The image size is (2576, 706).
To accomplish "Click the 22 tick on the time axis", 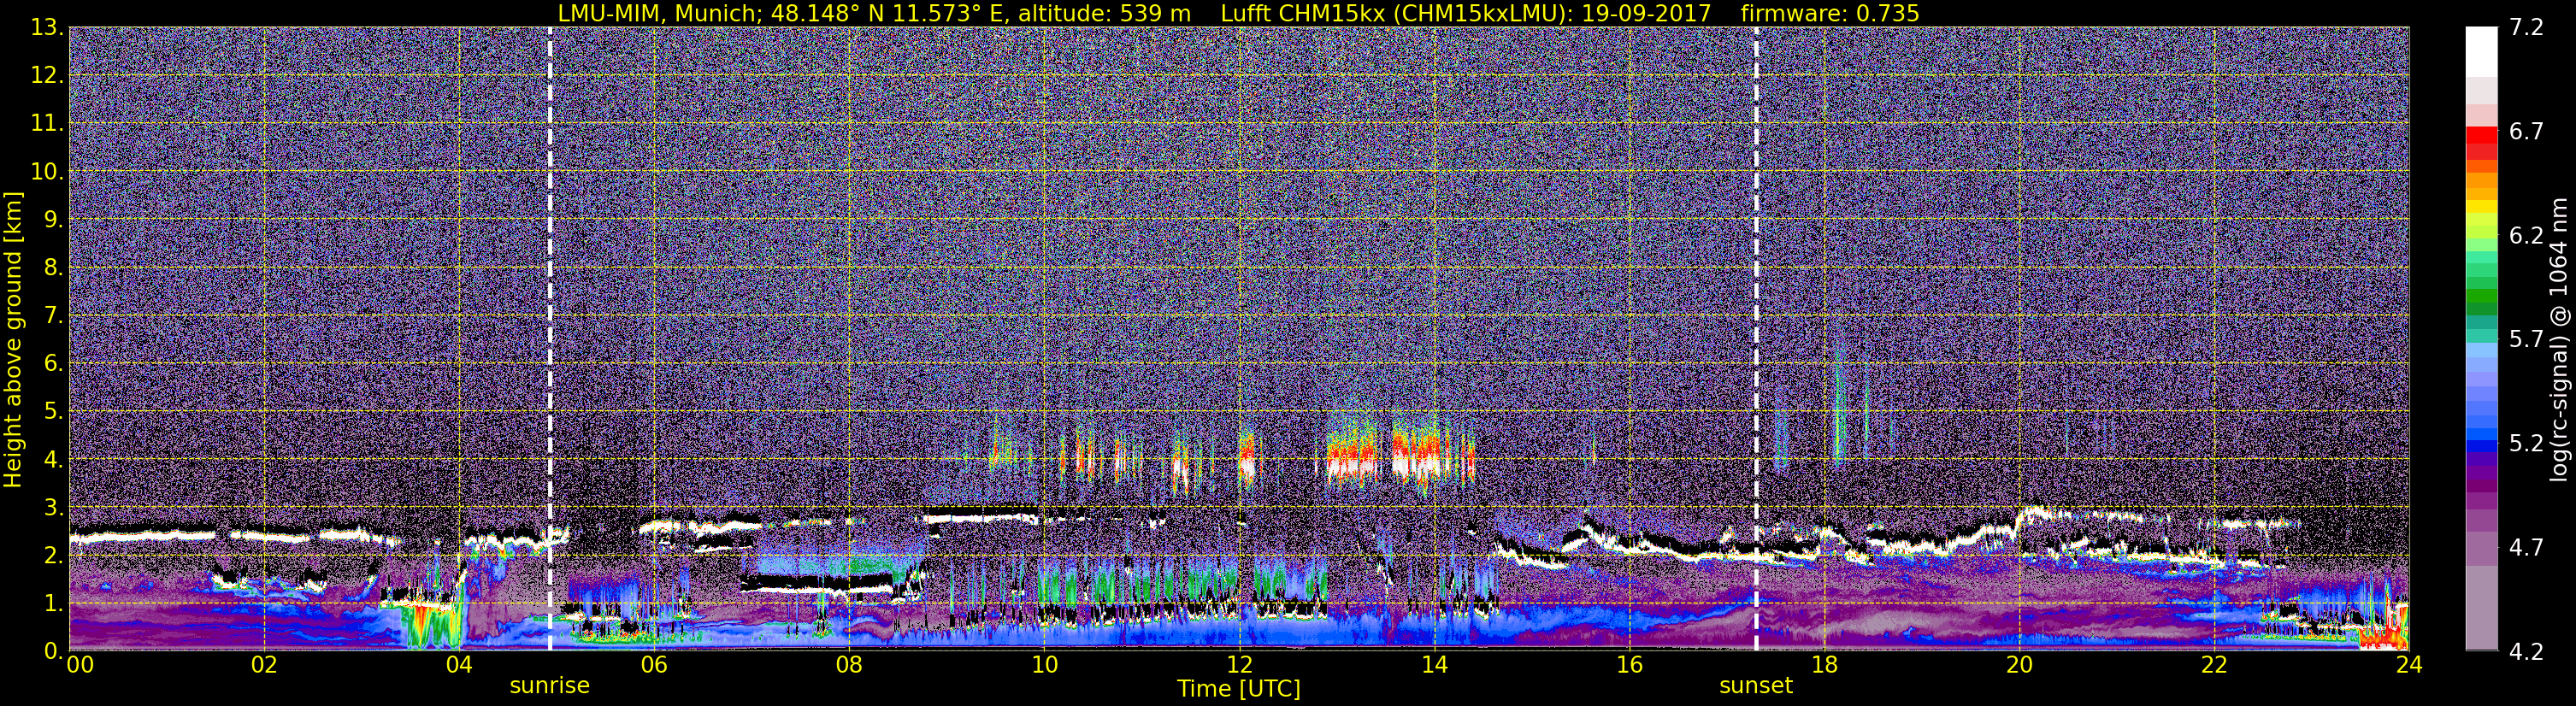I will (x=2214, y=665).
